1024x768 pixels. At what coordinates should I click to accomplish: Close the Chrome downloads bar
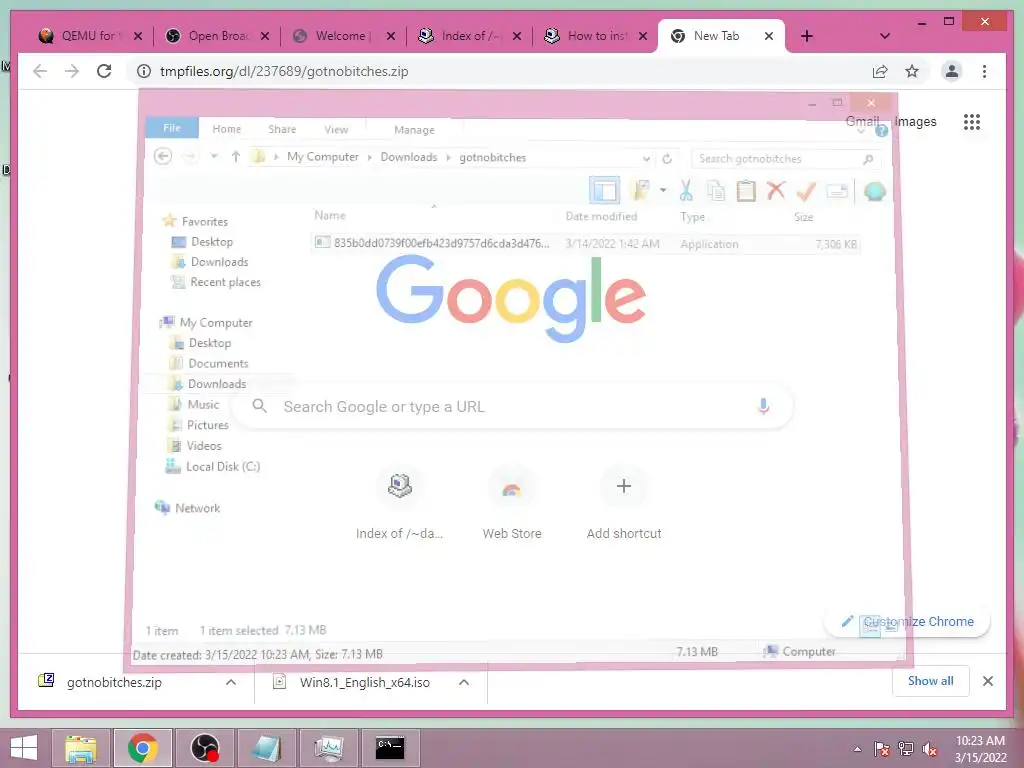pyautogui.click(x=988, y=681)
